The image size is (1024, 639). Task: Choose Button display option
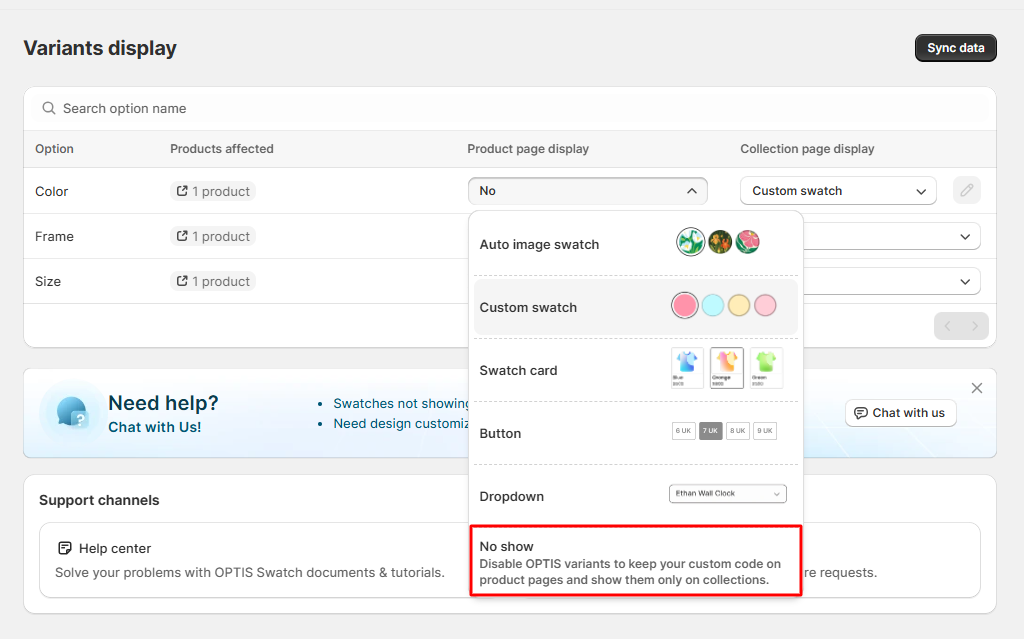tap(635, 433)
